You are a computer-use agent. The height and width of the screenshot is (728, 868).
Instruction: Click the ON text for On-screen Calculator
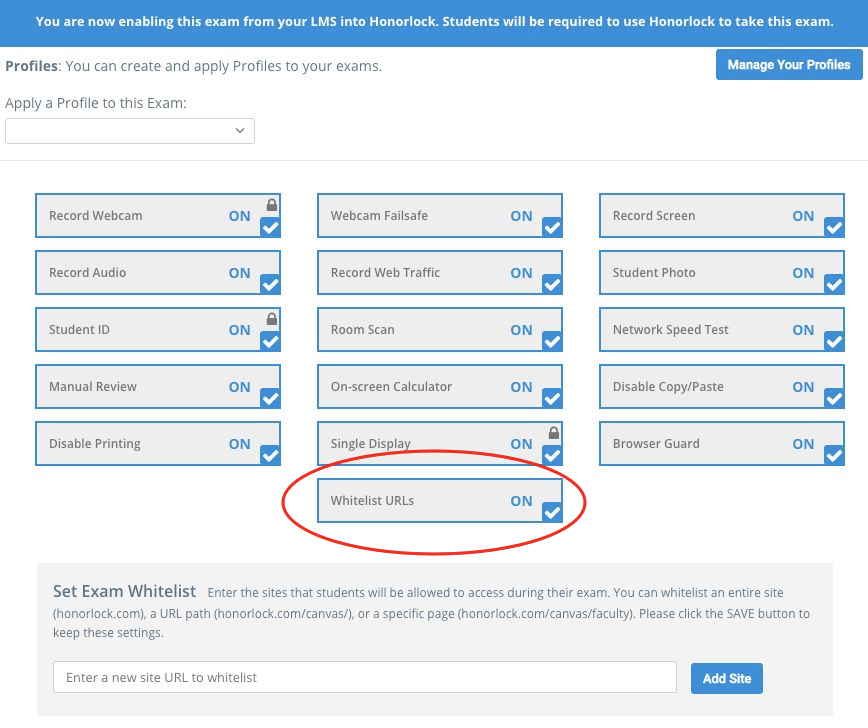coord(521,387)
